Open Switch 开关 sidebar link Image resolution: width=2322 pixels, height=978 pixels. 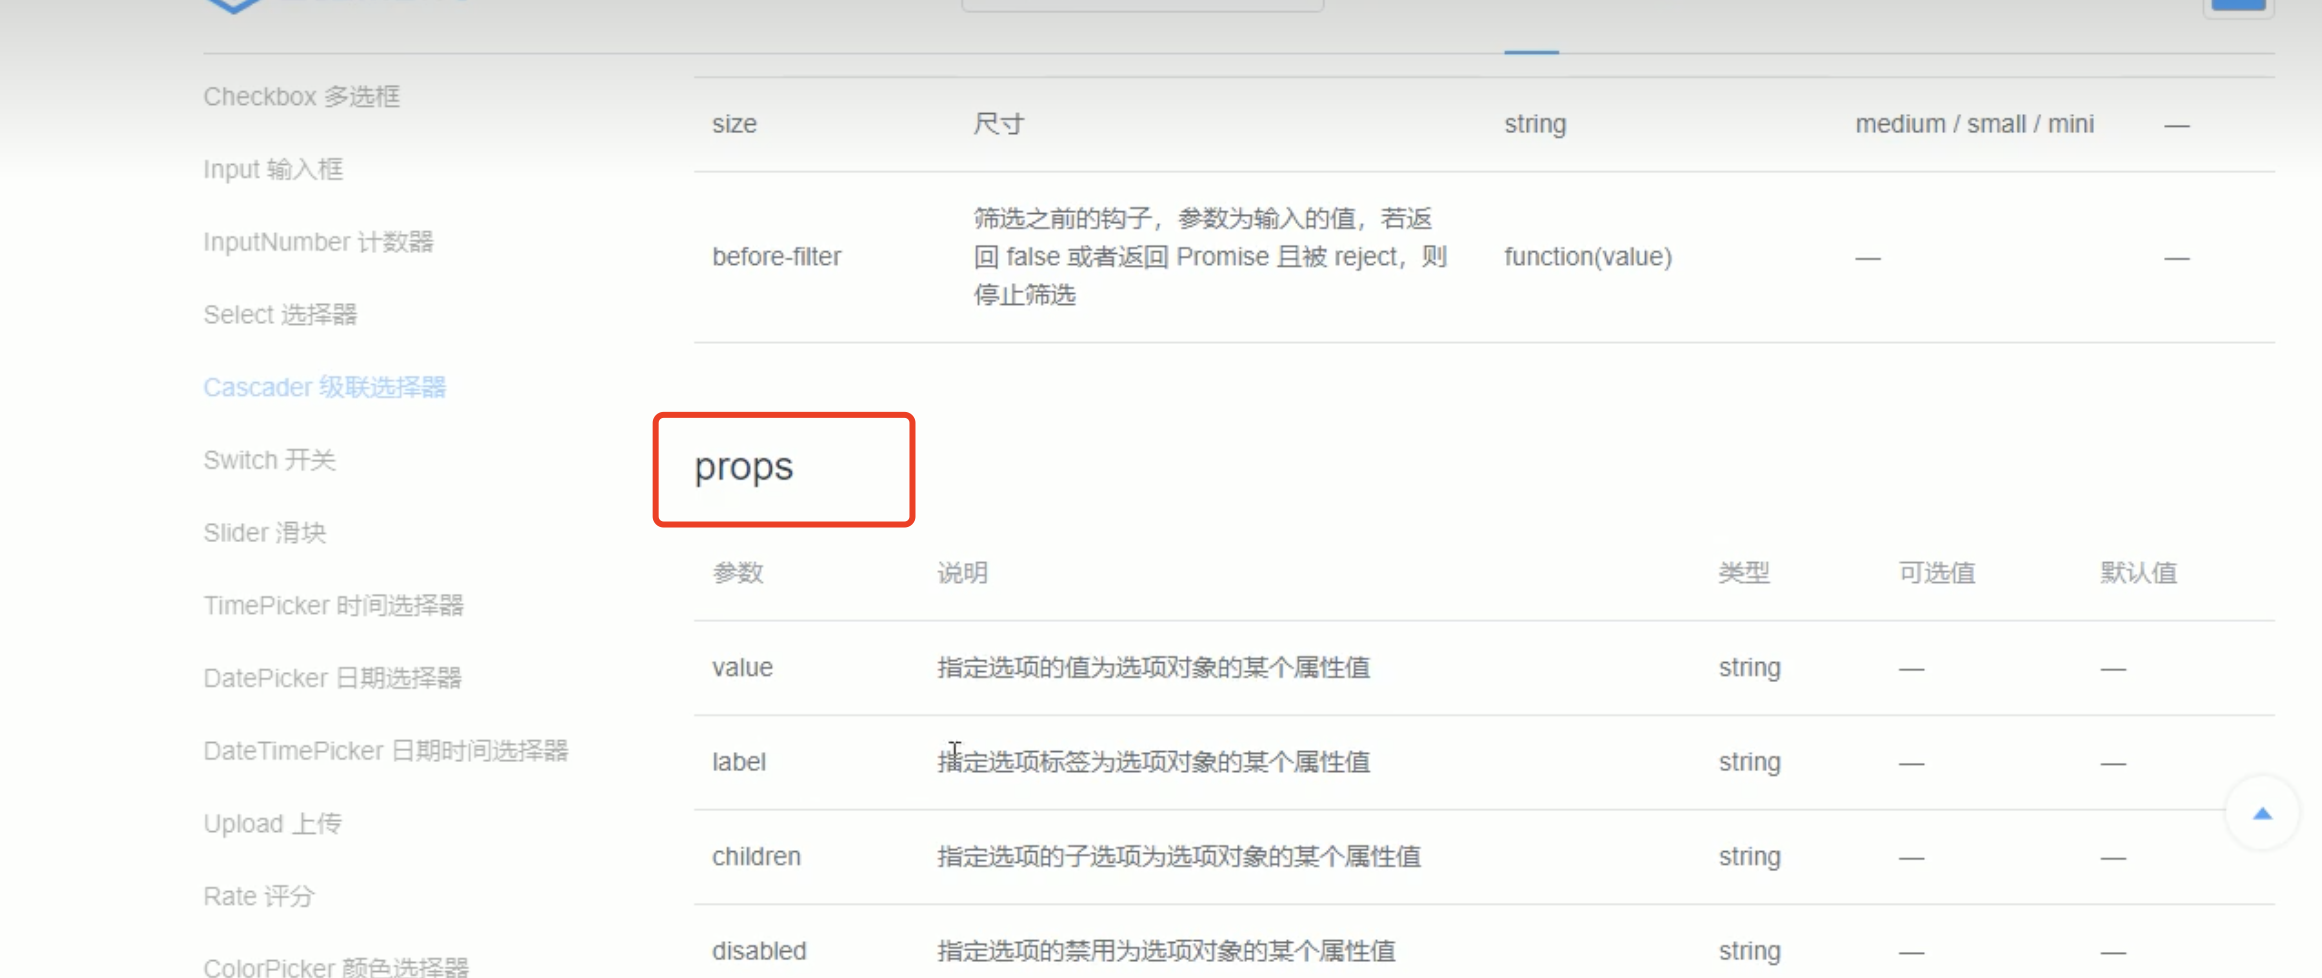[x=269, y=460]
